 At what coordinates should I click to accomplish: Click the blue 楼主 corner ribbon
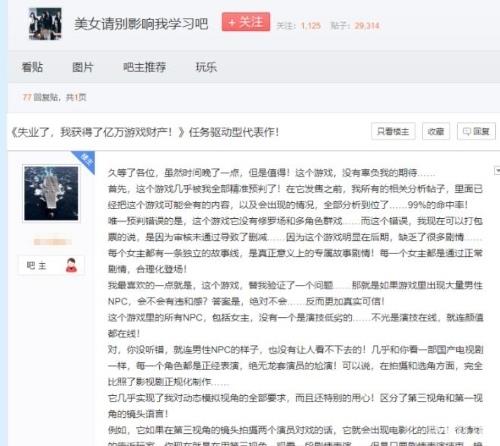coord(85,160)
